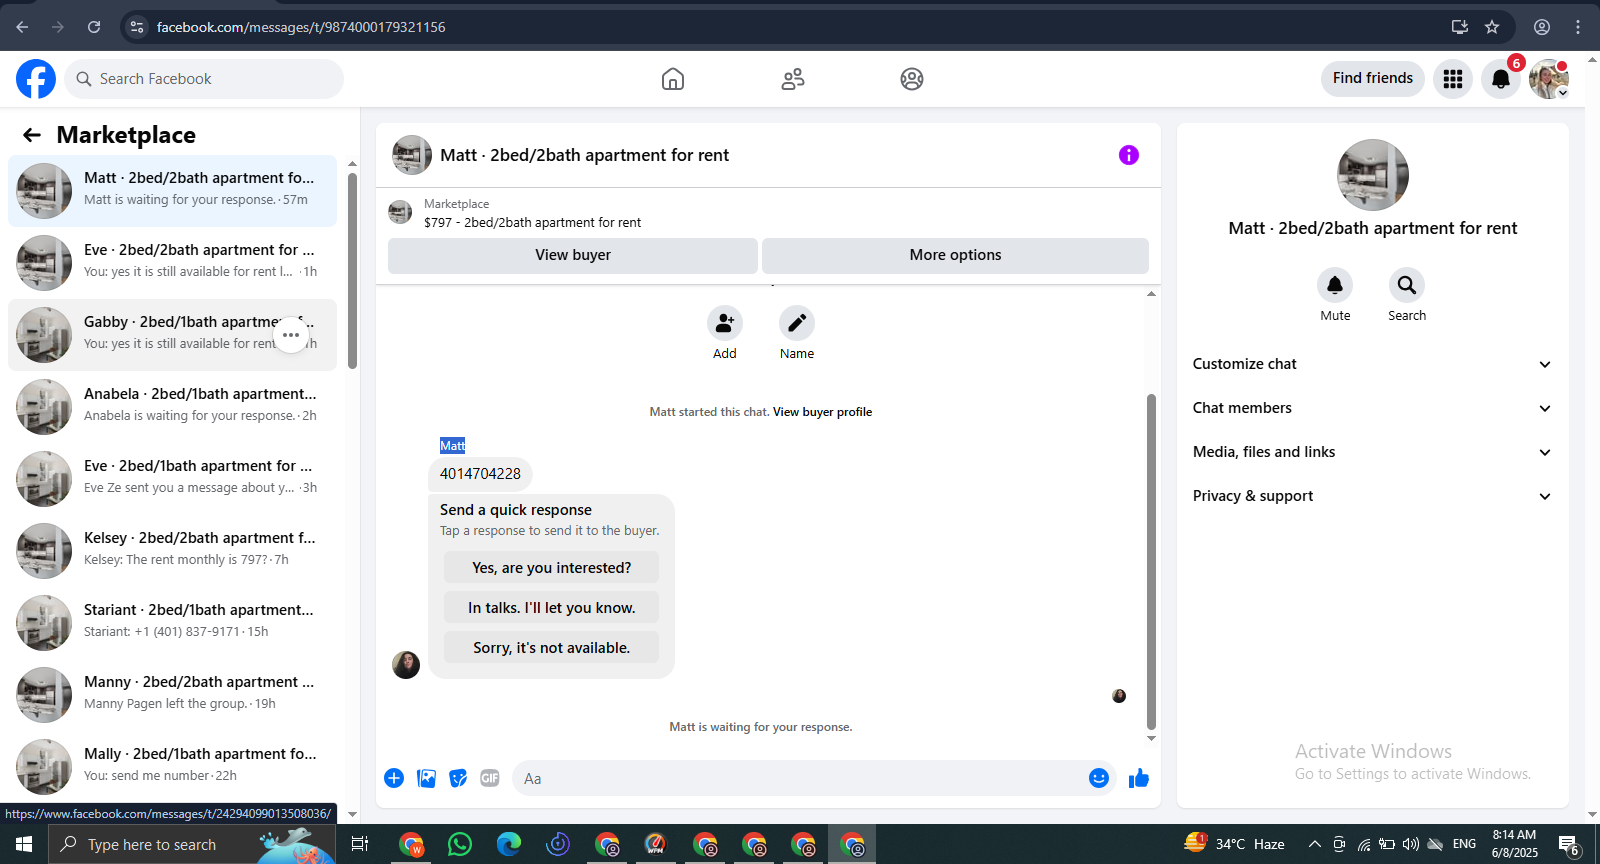
Task: Open the Windows Start menu
Action: click(24, 844)
